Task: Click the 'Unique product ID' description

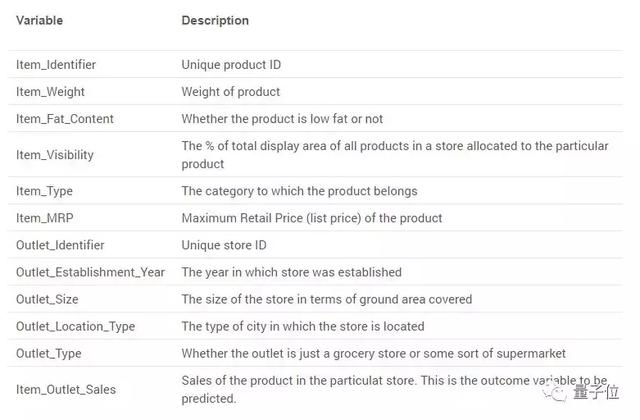Action: click(231, 64)
